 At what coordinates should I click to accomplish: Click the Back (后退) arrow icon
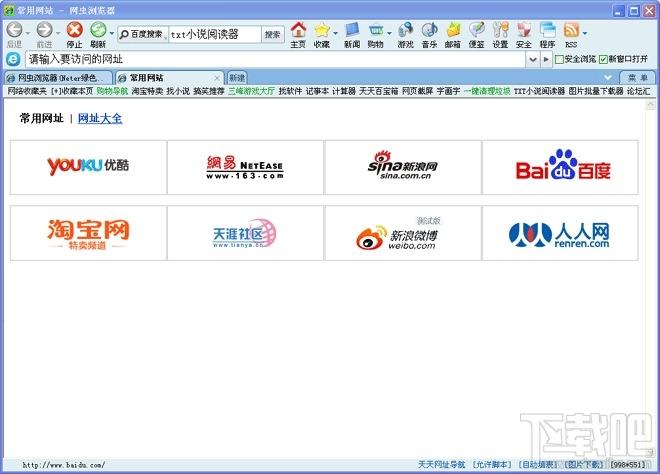pos(15,30)
